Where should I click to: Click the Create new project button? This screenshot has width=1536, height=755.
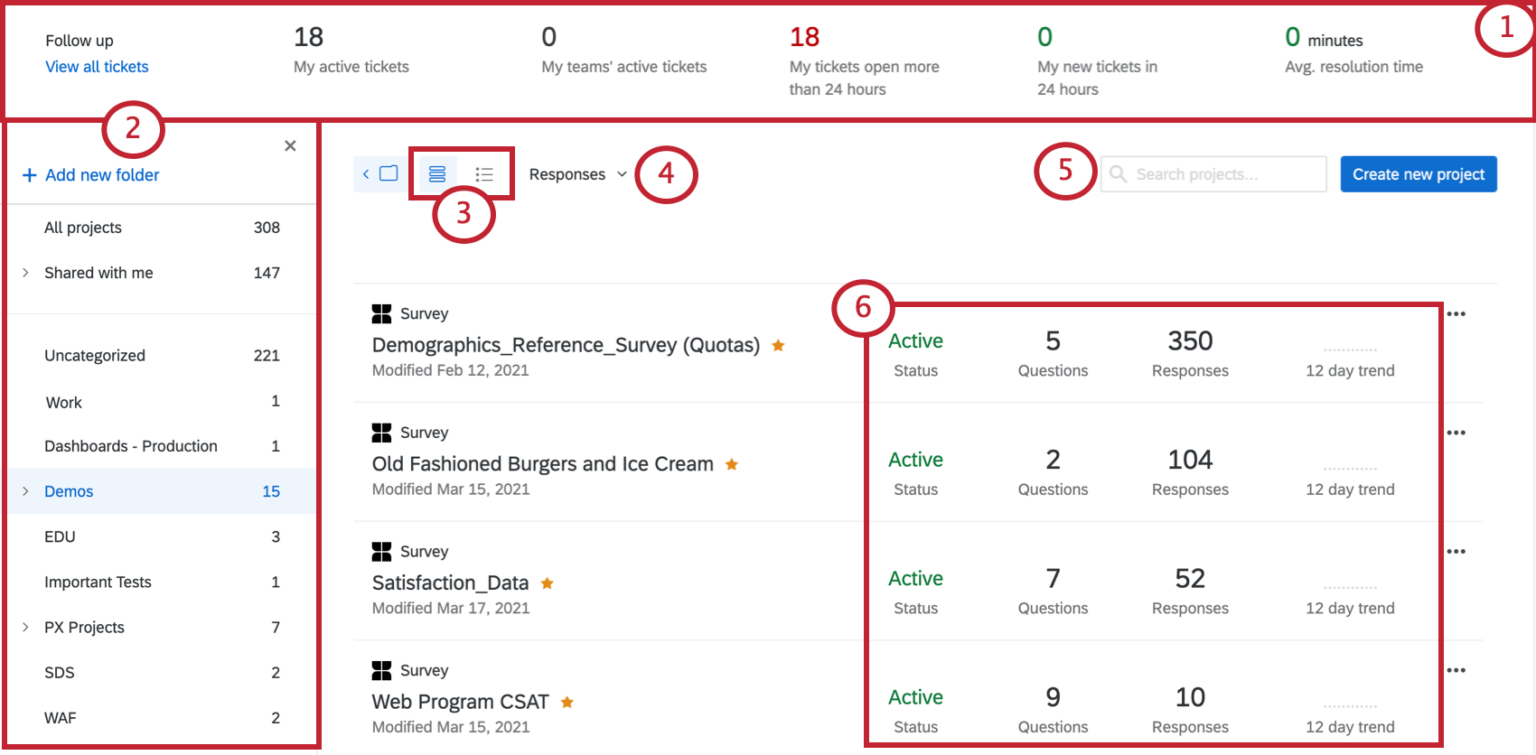1418,173
